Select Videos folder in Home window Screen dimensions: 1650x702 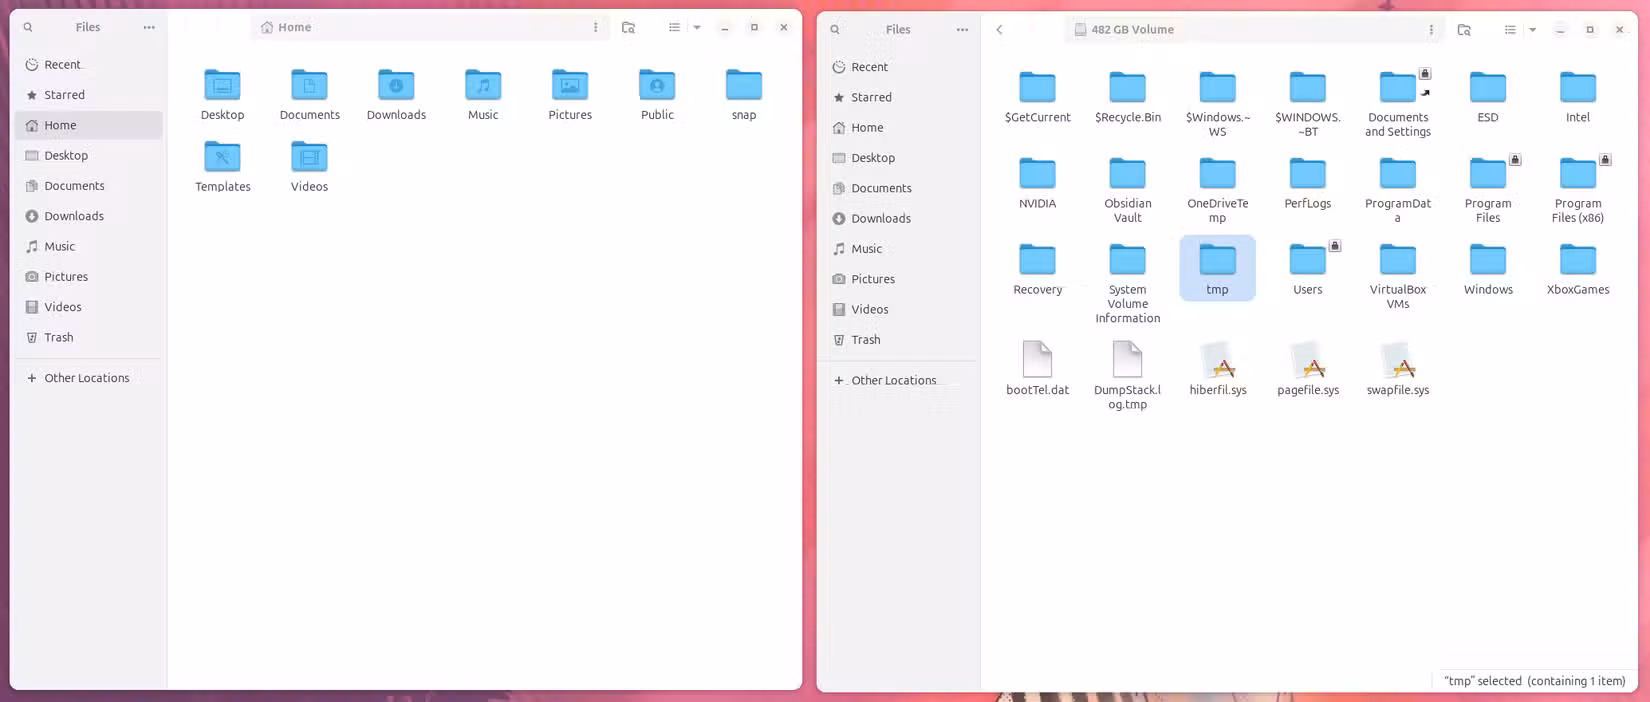[x=309, y=166]
